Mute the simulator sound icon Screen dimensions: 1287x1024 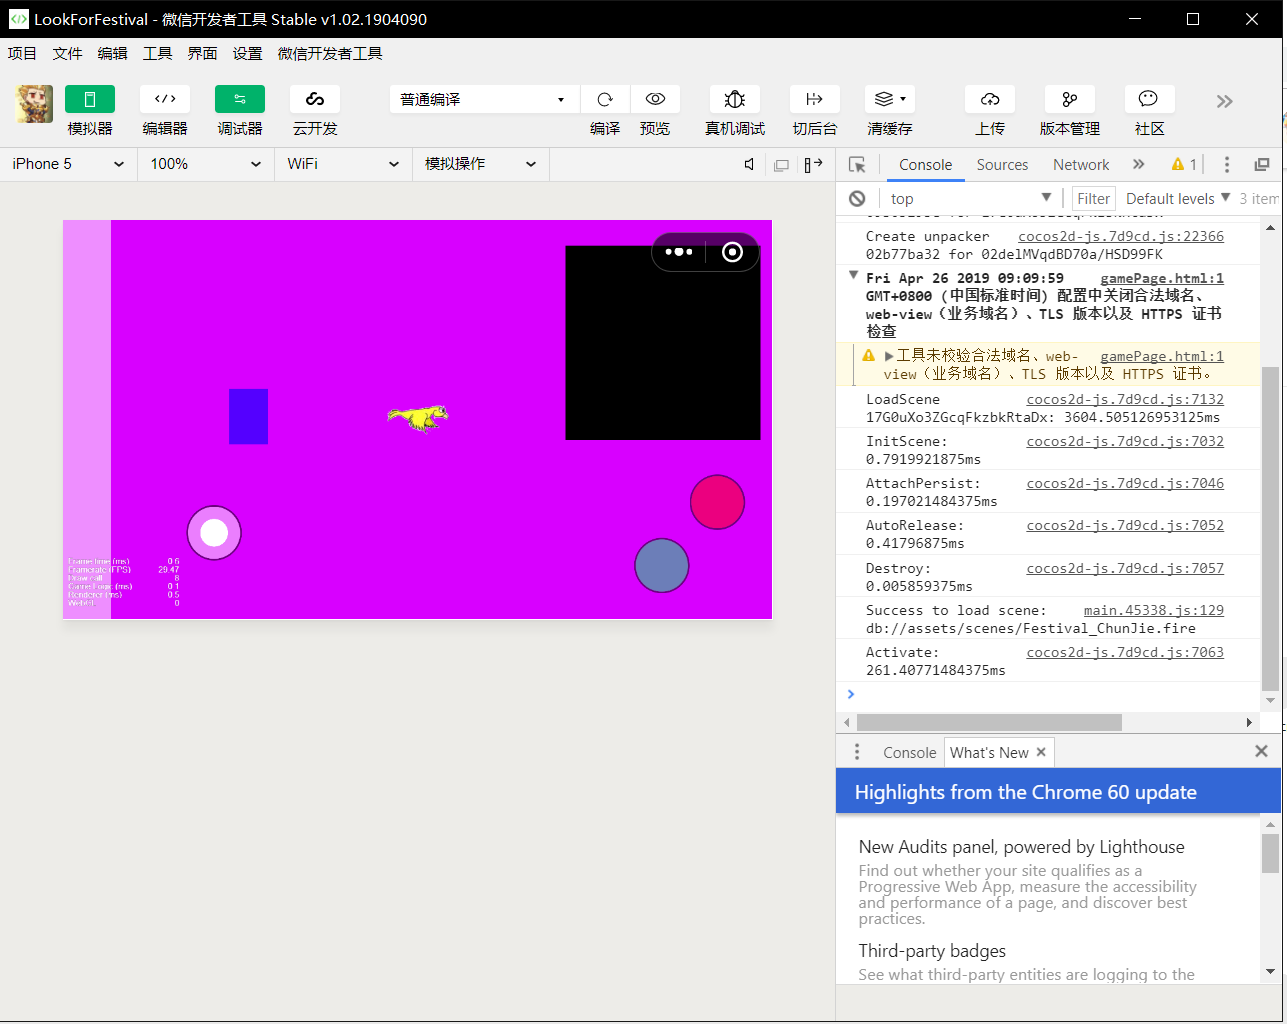click(x=749, y=164)
